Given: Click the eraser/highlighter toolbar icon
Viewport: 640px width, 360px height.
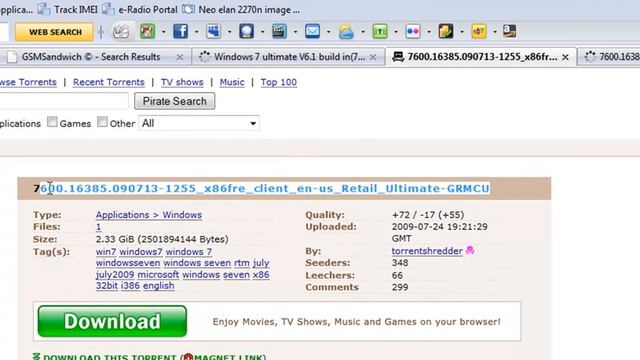Looking at the screenshot, I should [121, 31].
